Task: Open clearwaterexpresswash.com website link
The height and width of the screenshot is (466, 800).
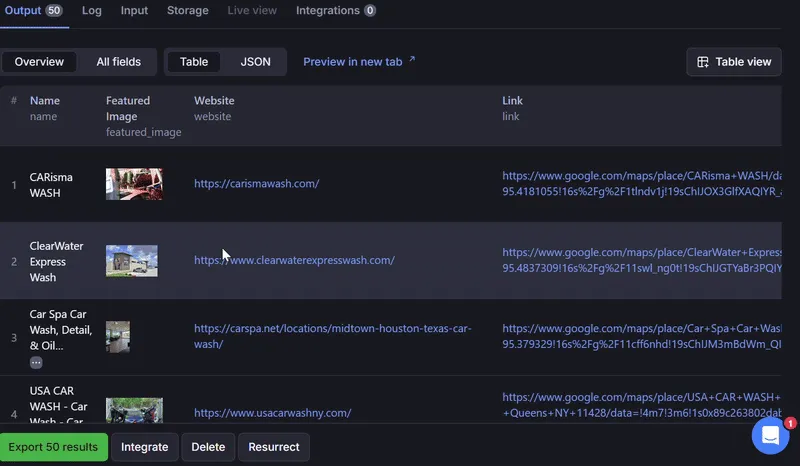Action: coord(294,260)
